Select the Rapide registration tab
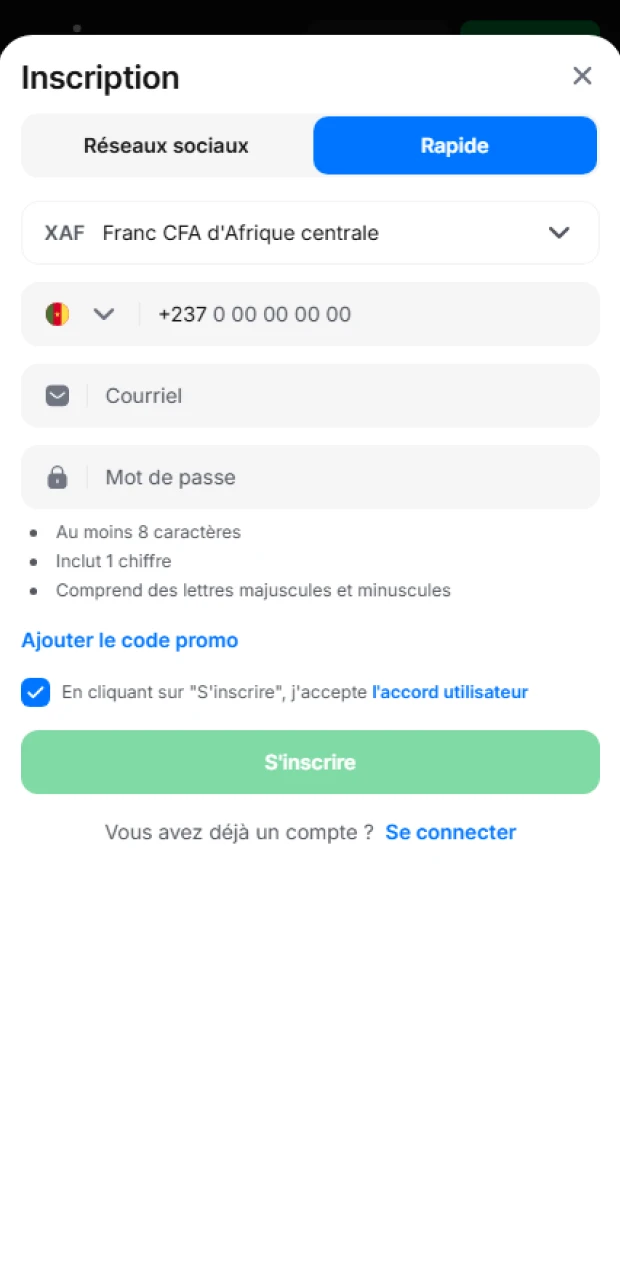Image resolution: width=620 pixels, height=1280 pixels. click(x=455, y=146)
